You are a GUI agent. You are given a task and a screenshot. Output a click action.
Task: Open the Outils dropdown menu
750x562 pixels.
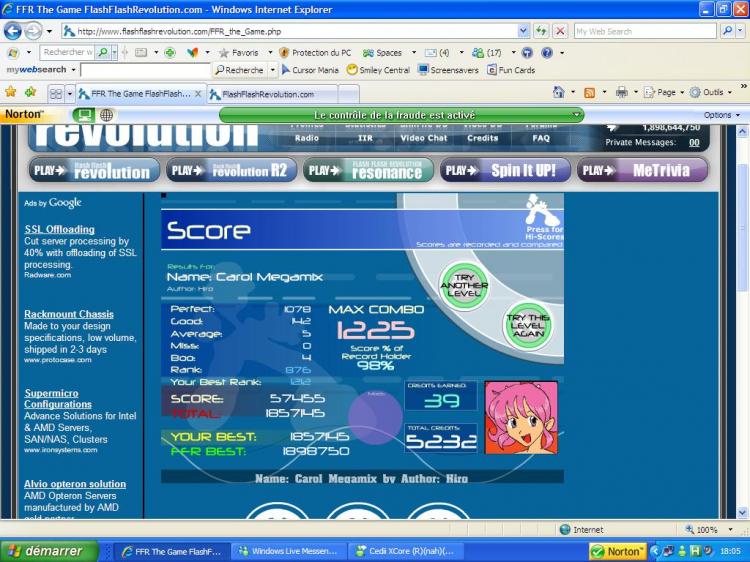click(x=708, y=92)
